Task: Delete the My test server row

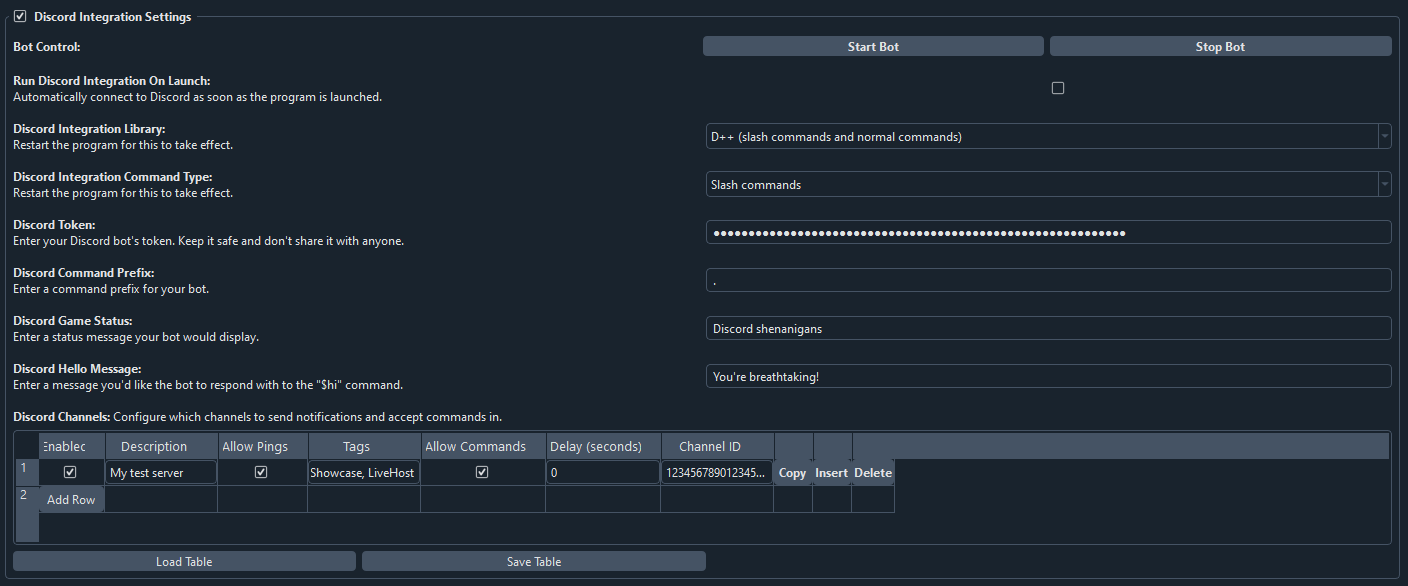Action: (x=872, y=473)
